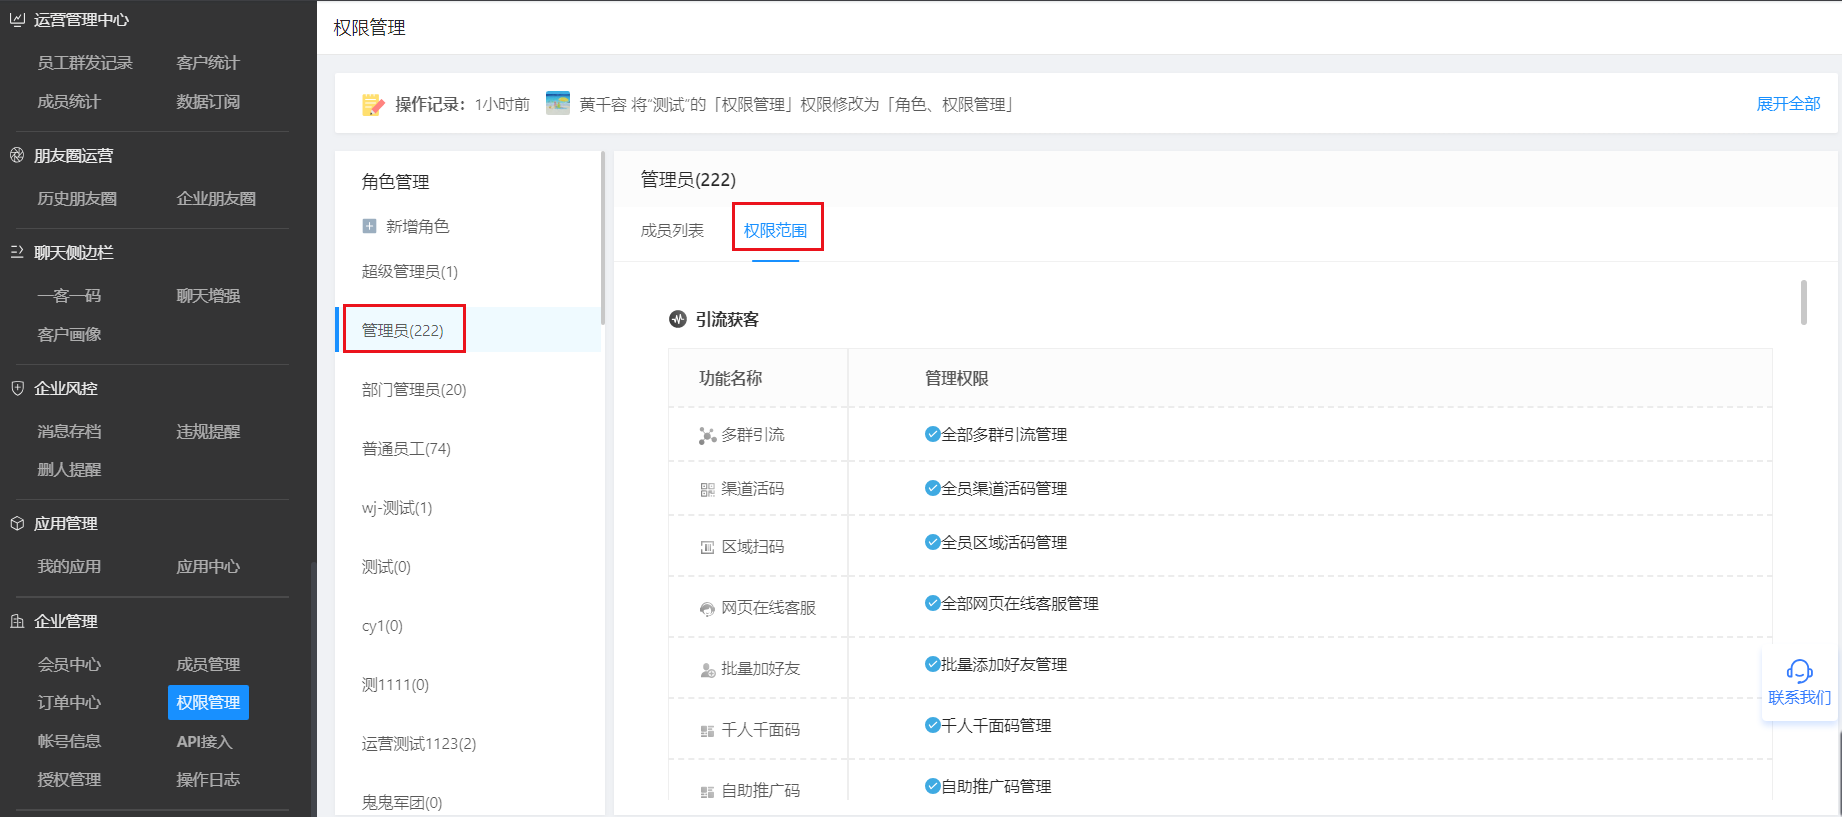Select the 测试(0) role

pyautogui.click(x=386, y=566)
